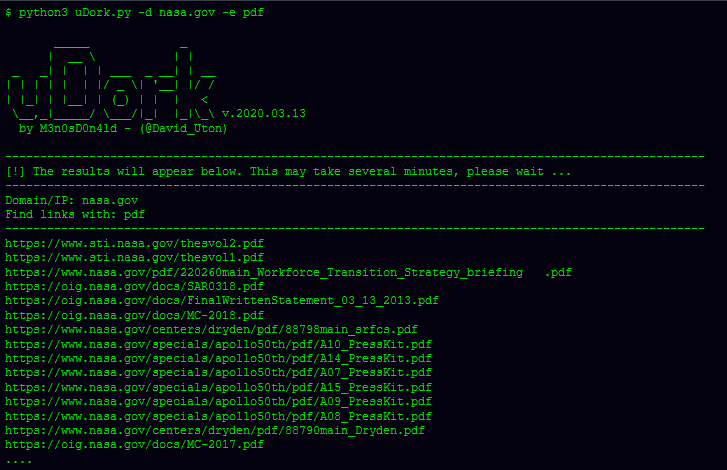Click the A07_PressKit.pdf link
Image resolution: width=727 pixels, height=470 pixels.
point(218,373)
